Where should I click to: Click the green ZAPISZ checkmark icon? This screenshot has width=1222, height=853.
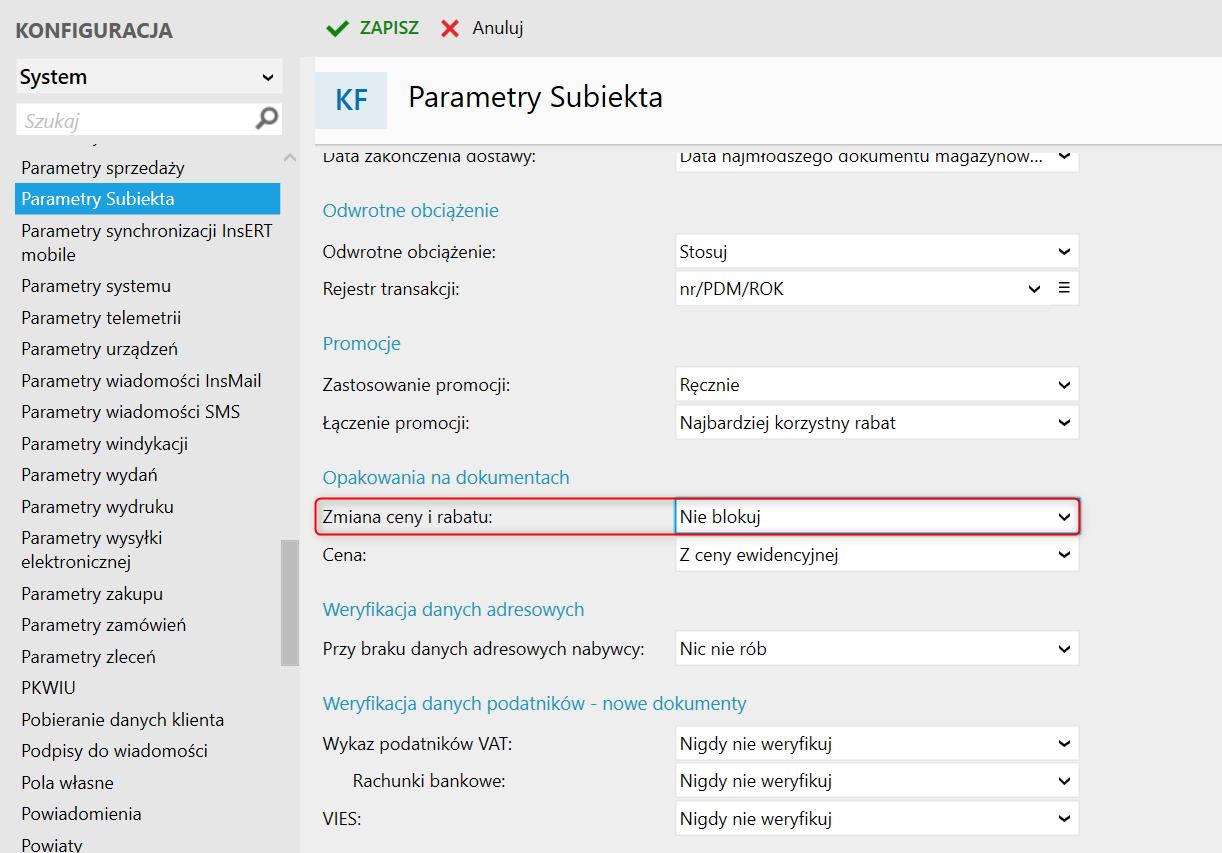(x=338, y=28)
